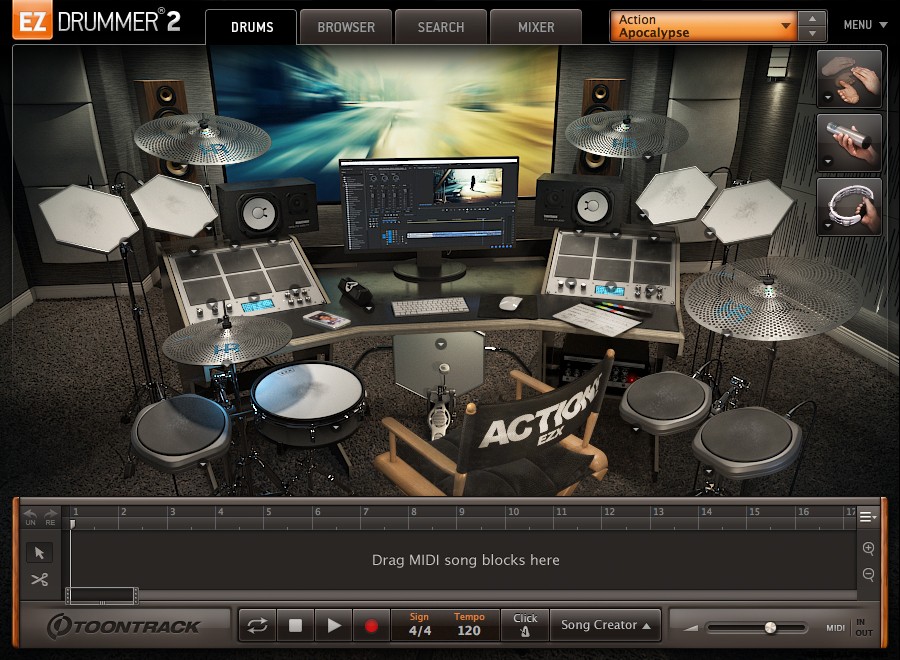Select the scissors cut tool
The image size is (900, 660).
[x=39, y=580]
